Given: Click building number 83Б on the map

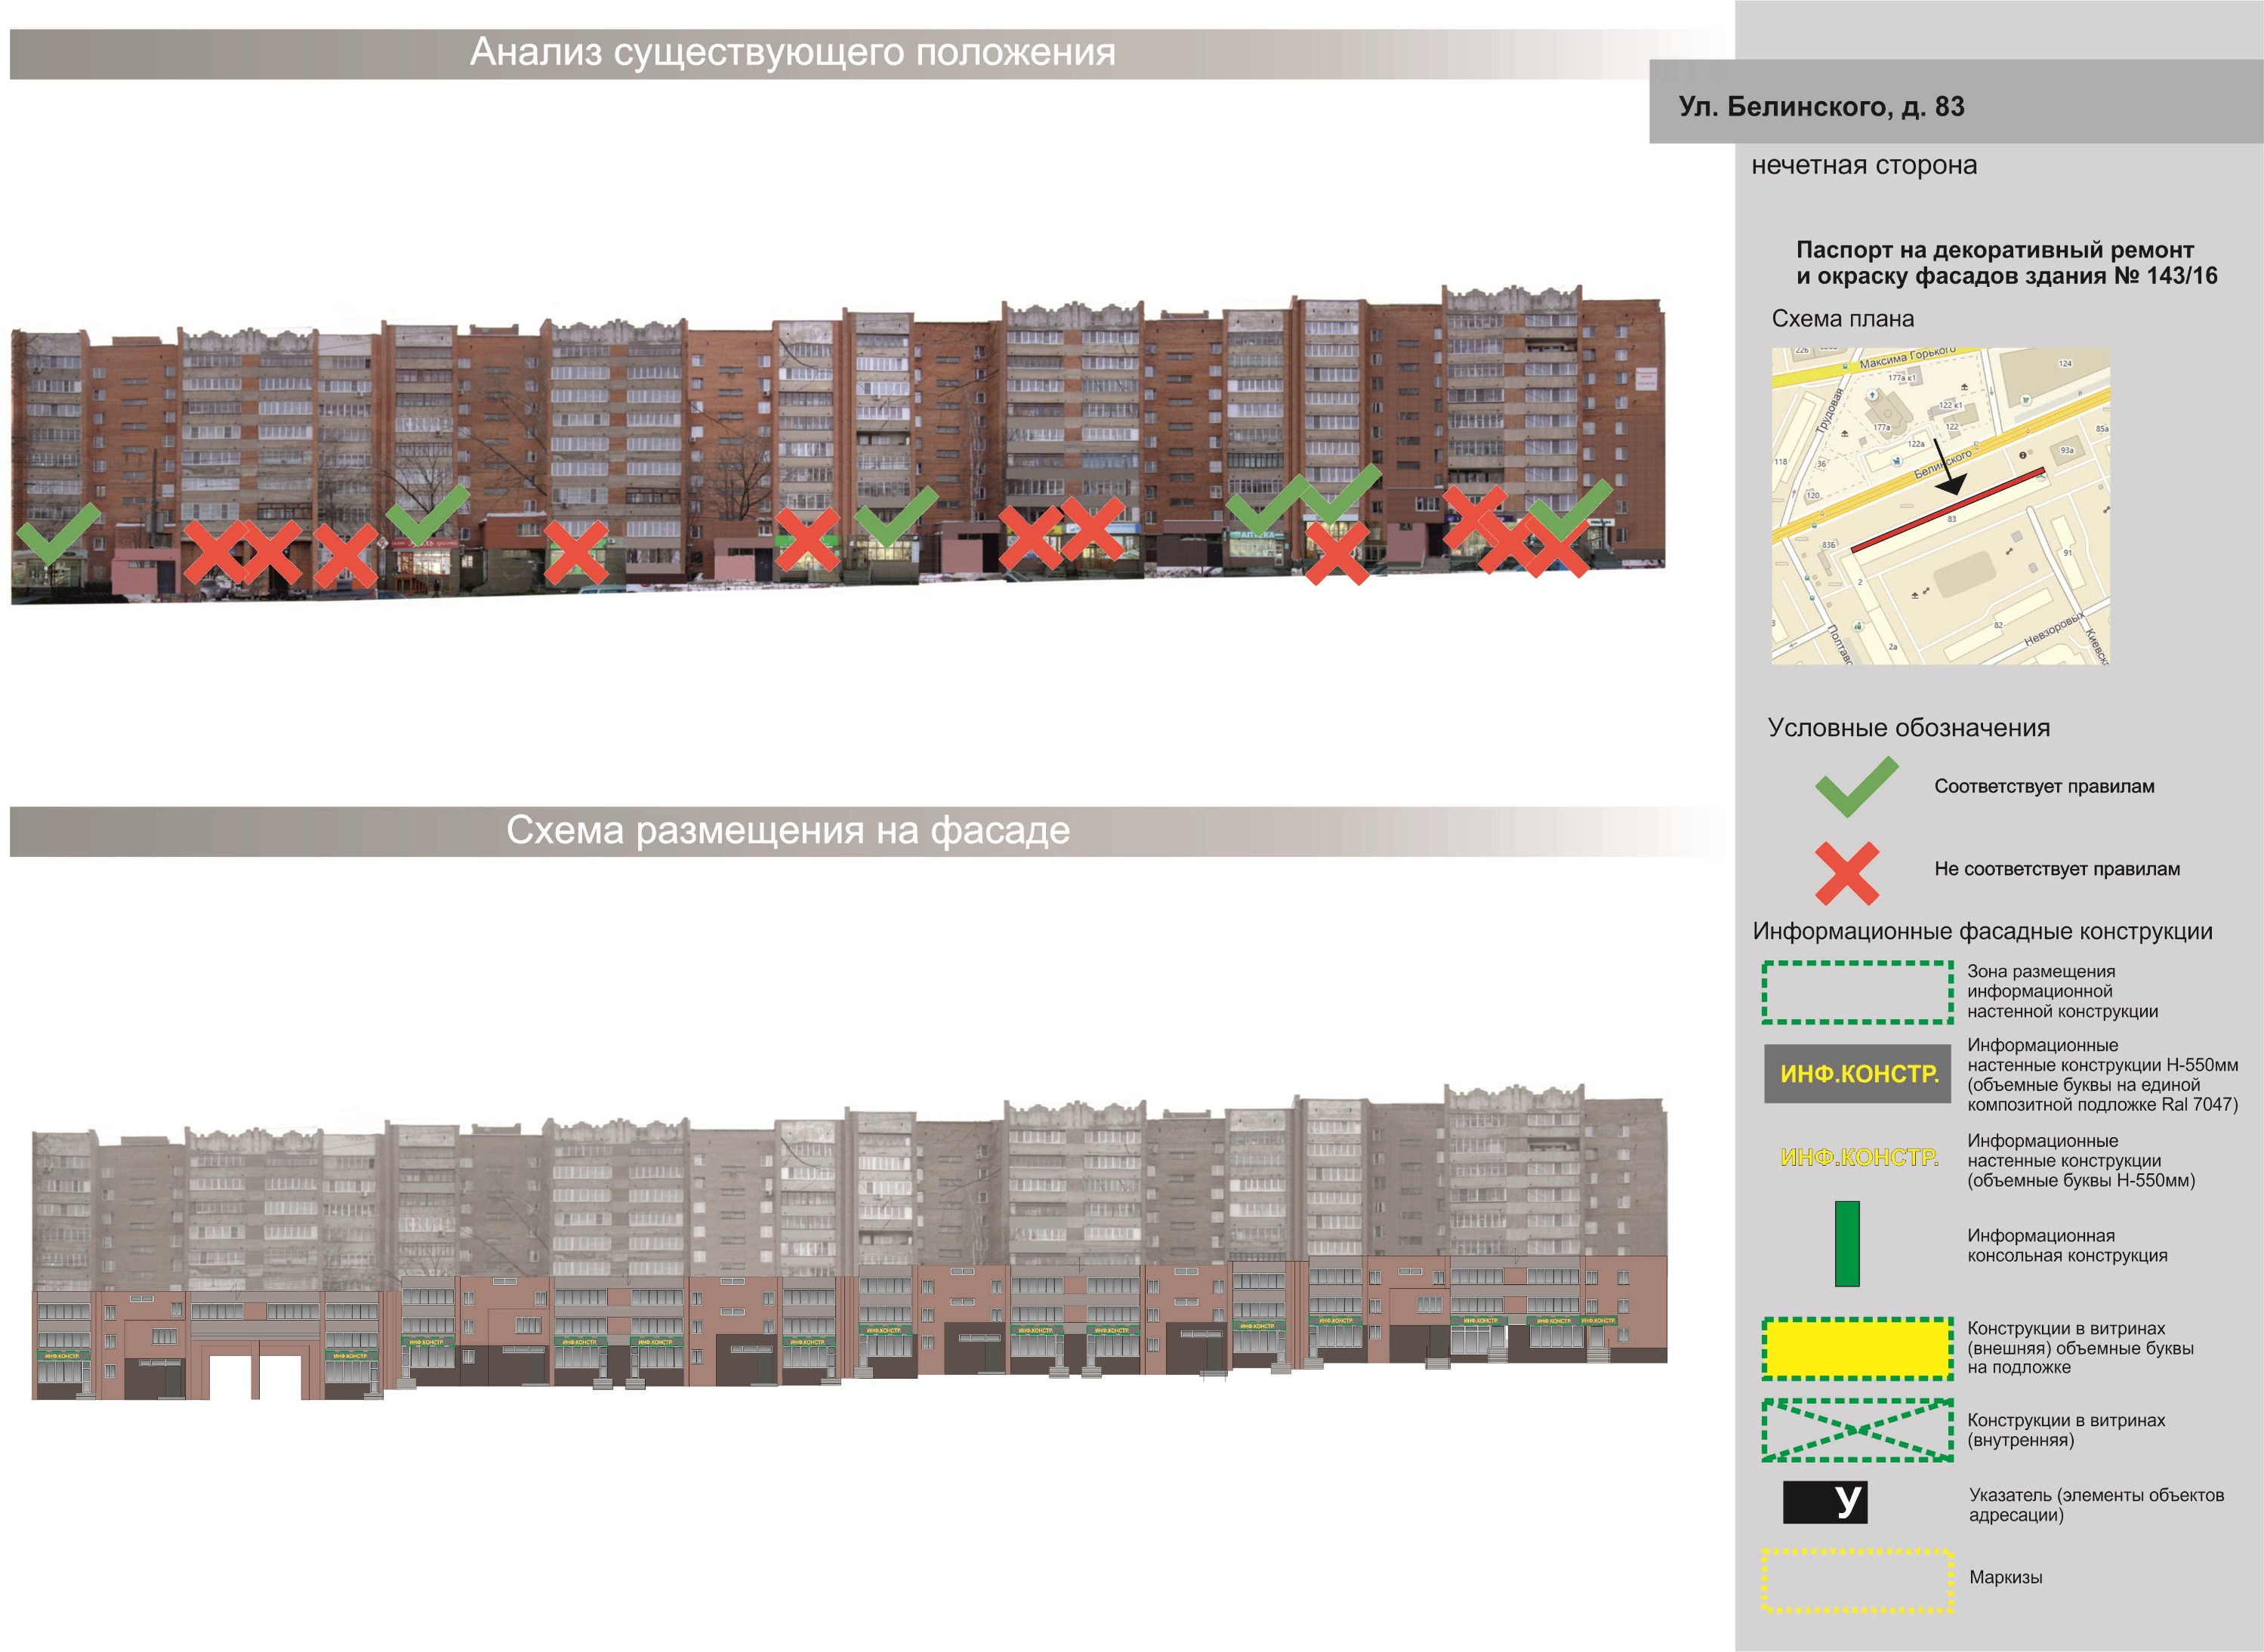Looking at the screenshot, I should pos(1829,545).
